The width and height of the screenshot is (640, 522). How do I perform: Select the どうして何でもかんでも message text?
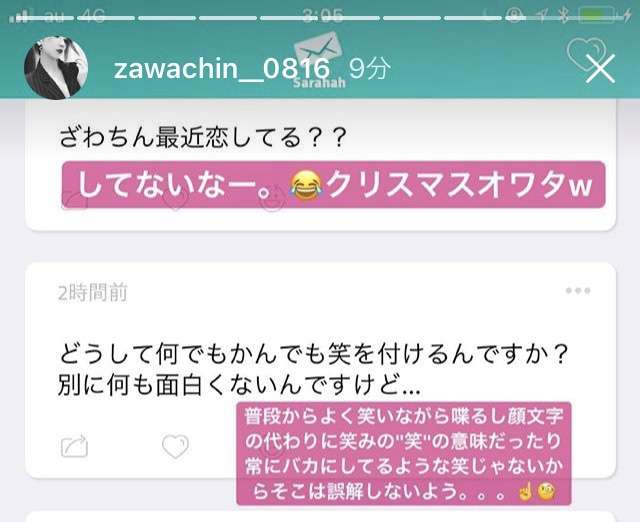(314, 369)
